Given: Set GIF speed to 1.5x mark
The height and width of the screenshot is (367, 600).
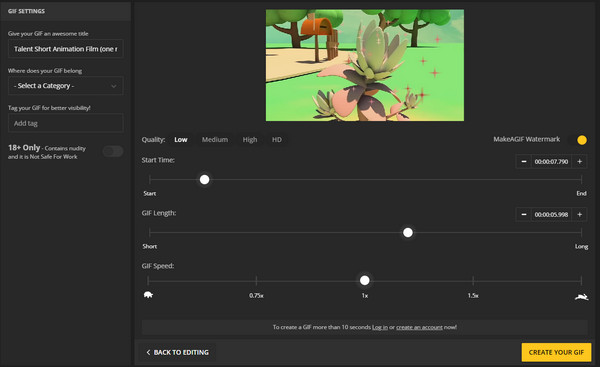Looking at the screenshot, I should [473, 281].
